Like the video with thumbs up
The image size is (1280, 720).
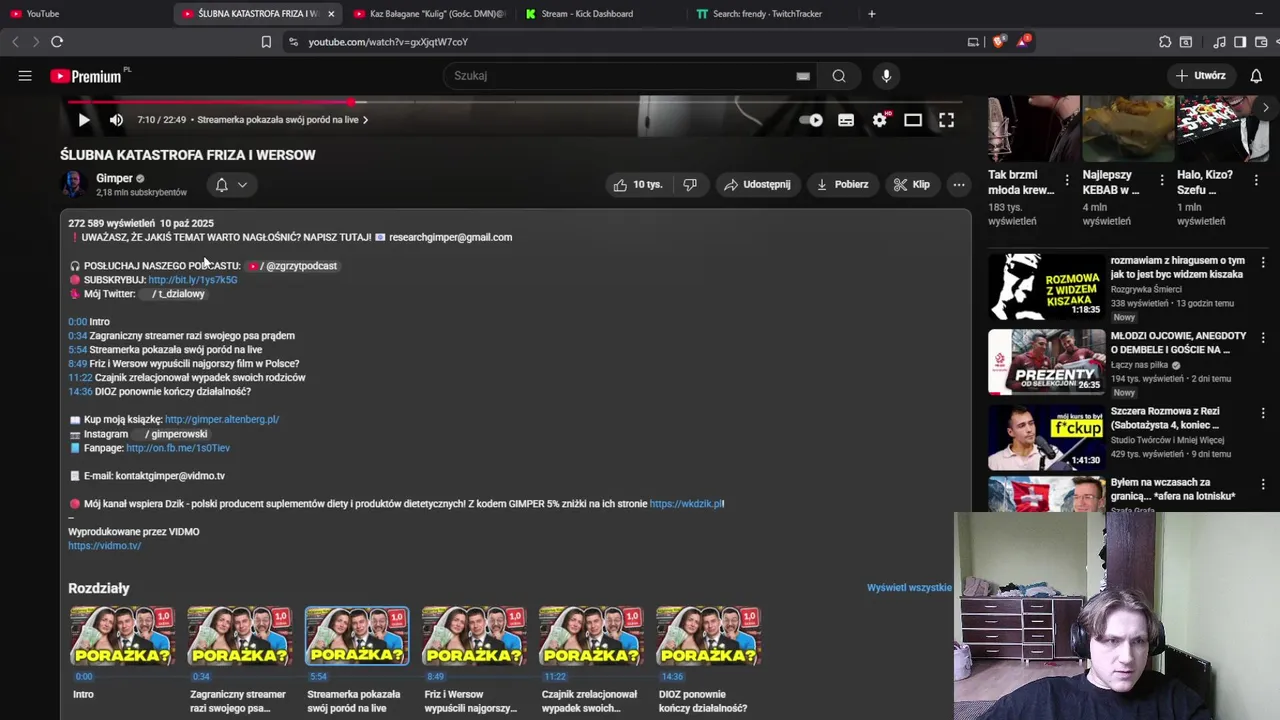coord(637,184)
